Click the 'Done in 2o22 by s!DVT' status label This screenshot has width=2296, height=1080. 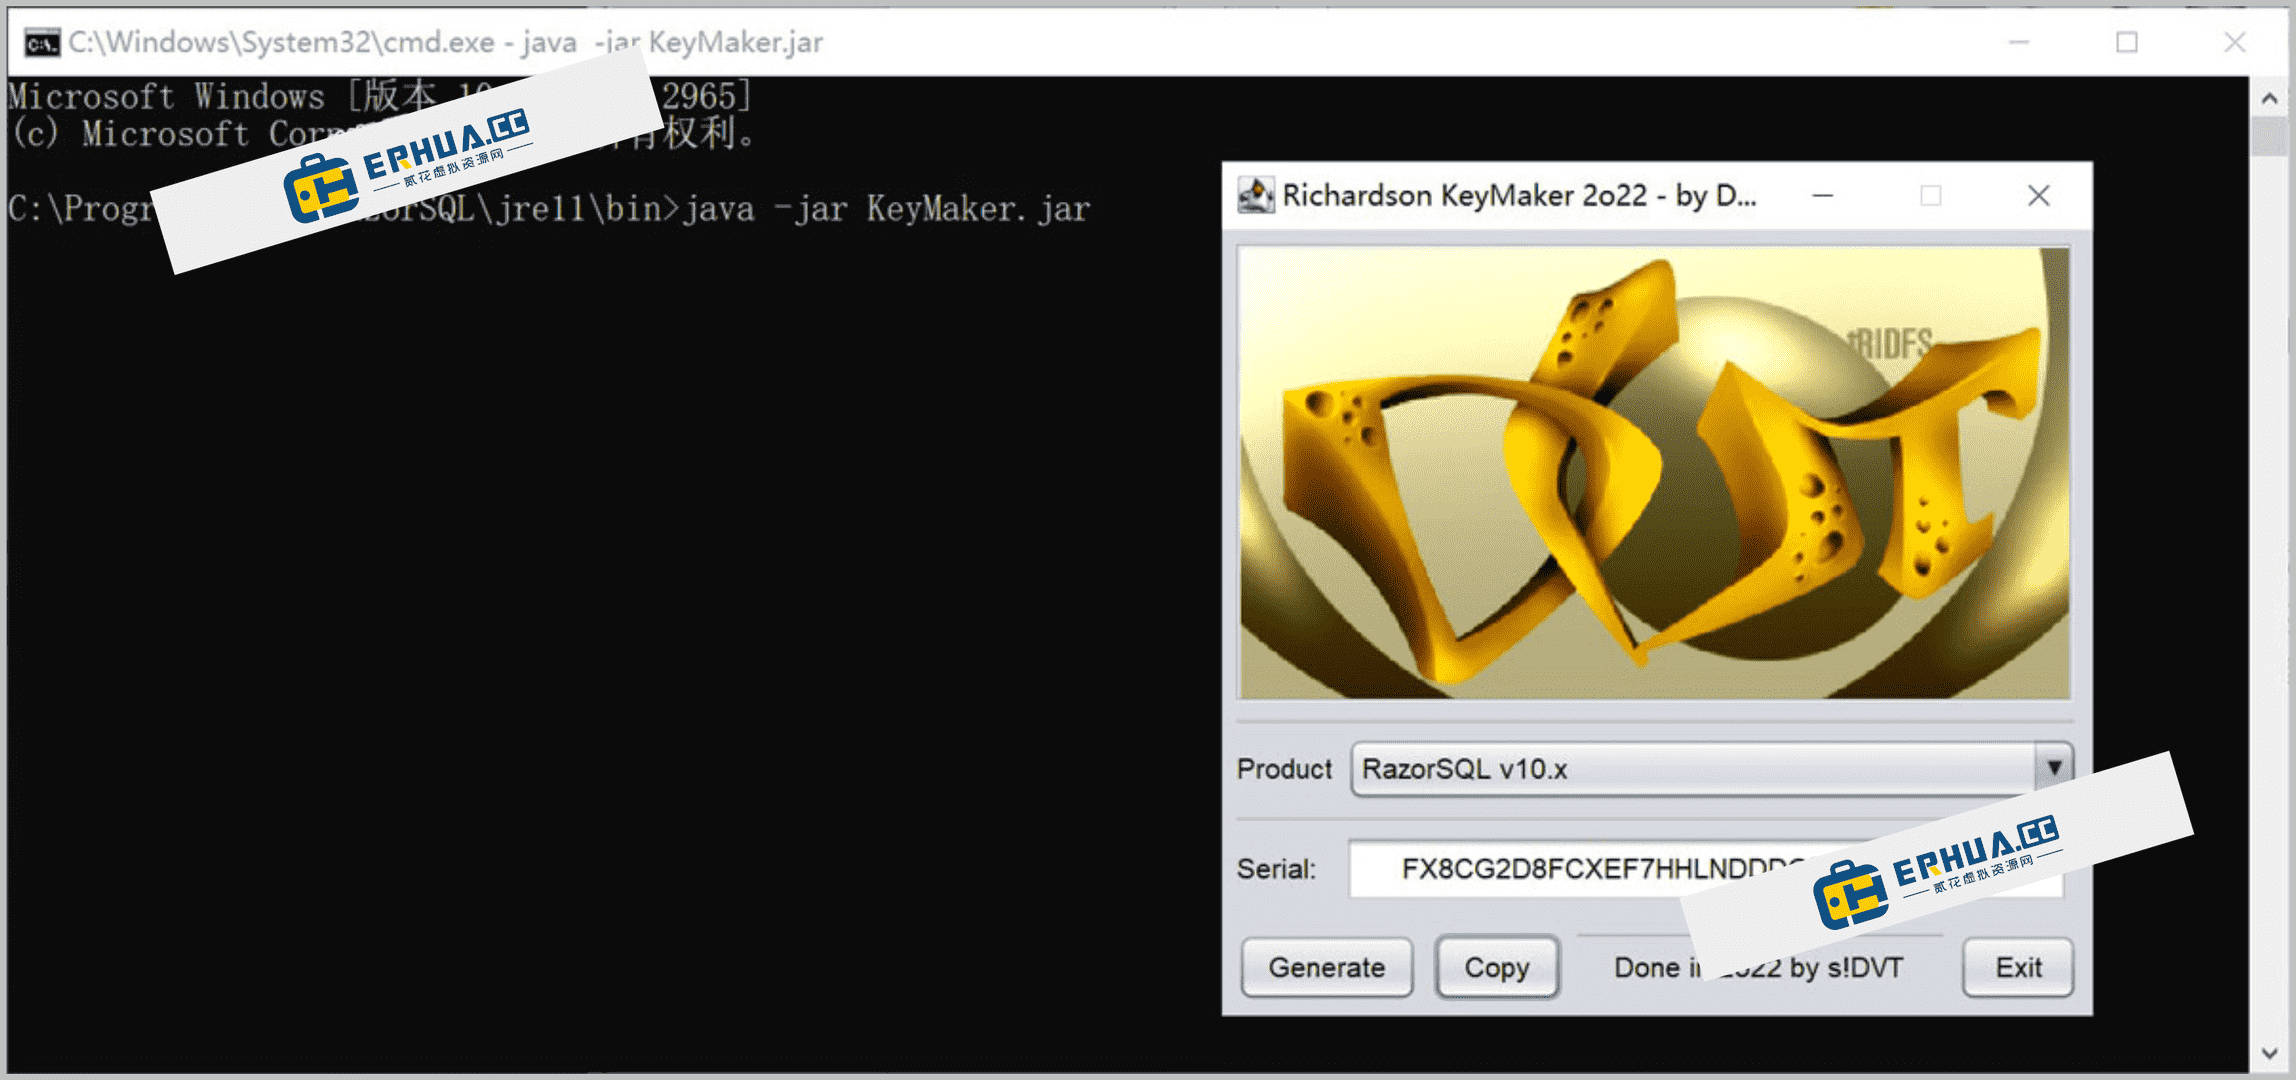(x=1759, y=967)
